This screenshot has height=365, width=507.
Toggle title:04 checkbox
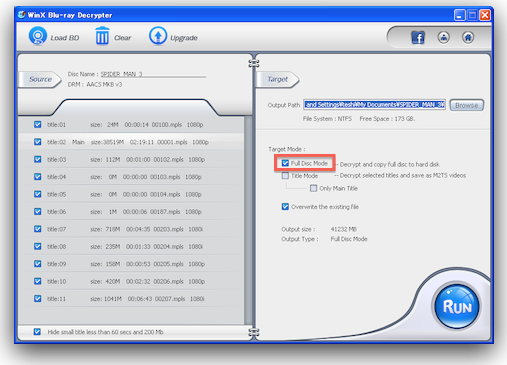38,177
